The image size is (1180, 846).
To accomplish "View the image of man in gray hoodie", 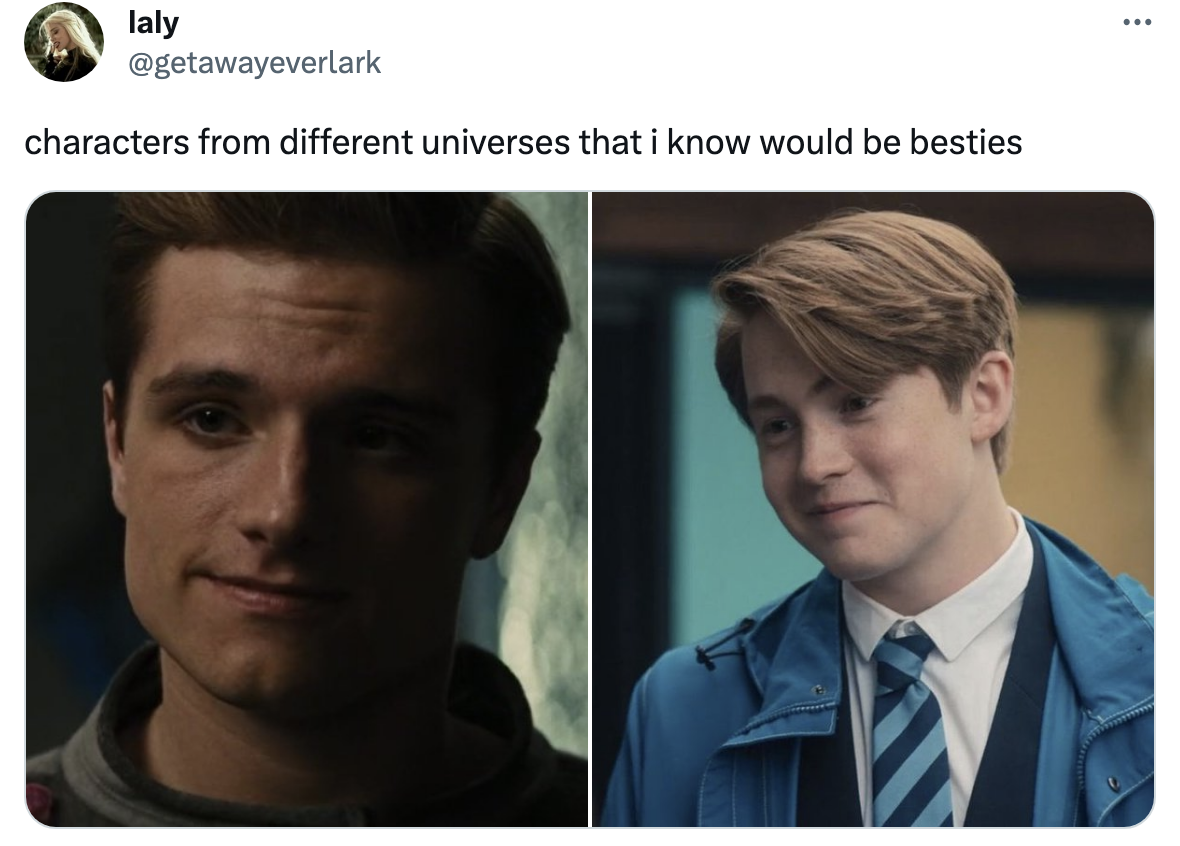I will pyautogui.click(x=306, y=510).
